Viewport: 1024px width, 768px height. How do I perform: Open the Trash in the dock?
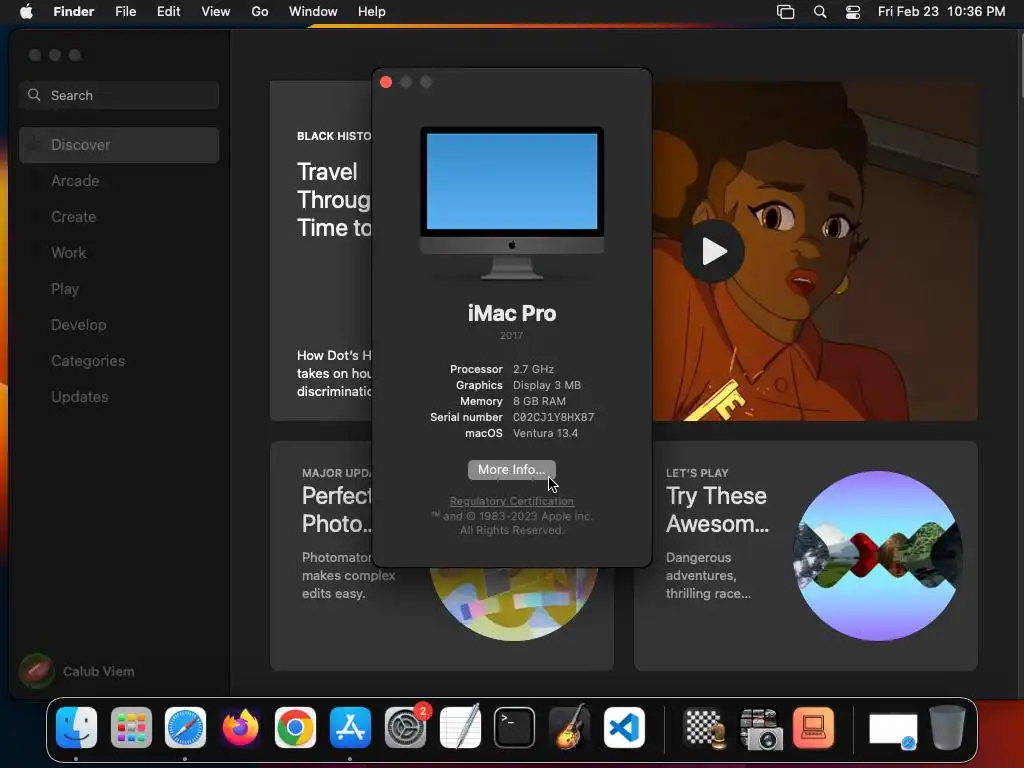click(x=948, y=728)
